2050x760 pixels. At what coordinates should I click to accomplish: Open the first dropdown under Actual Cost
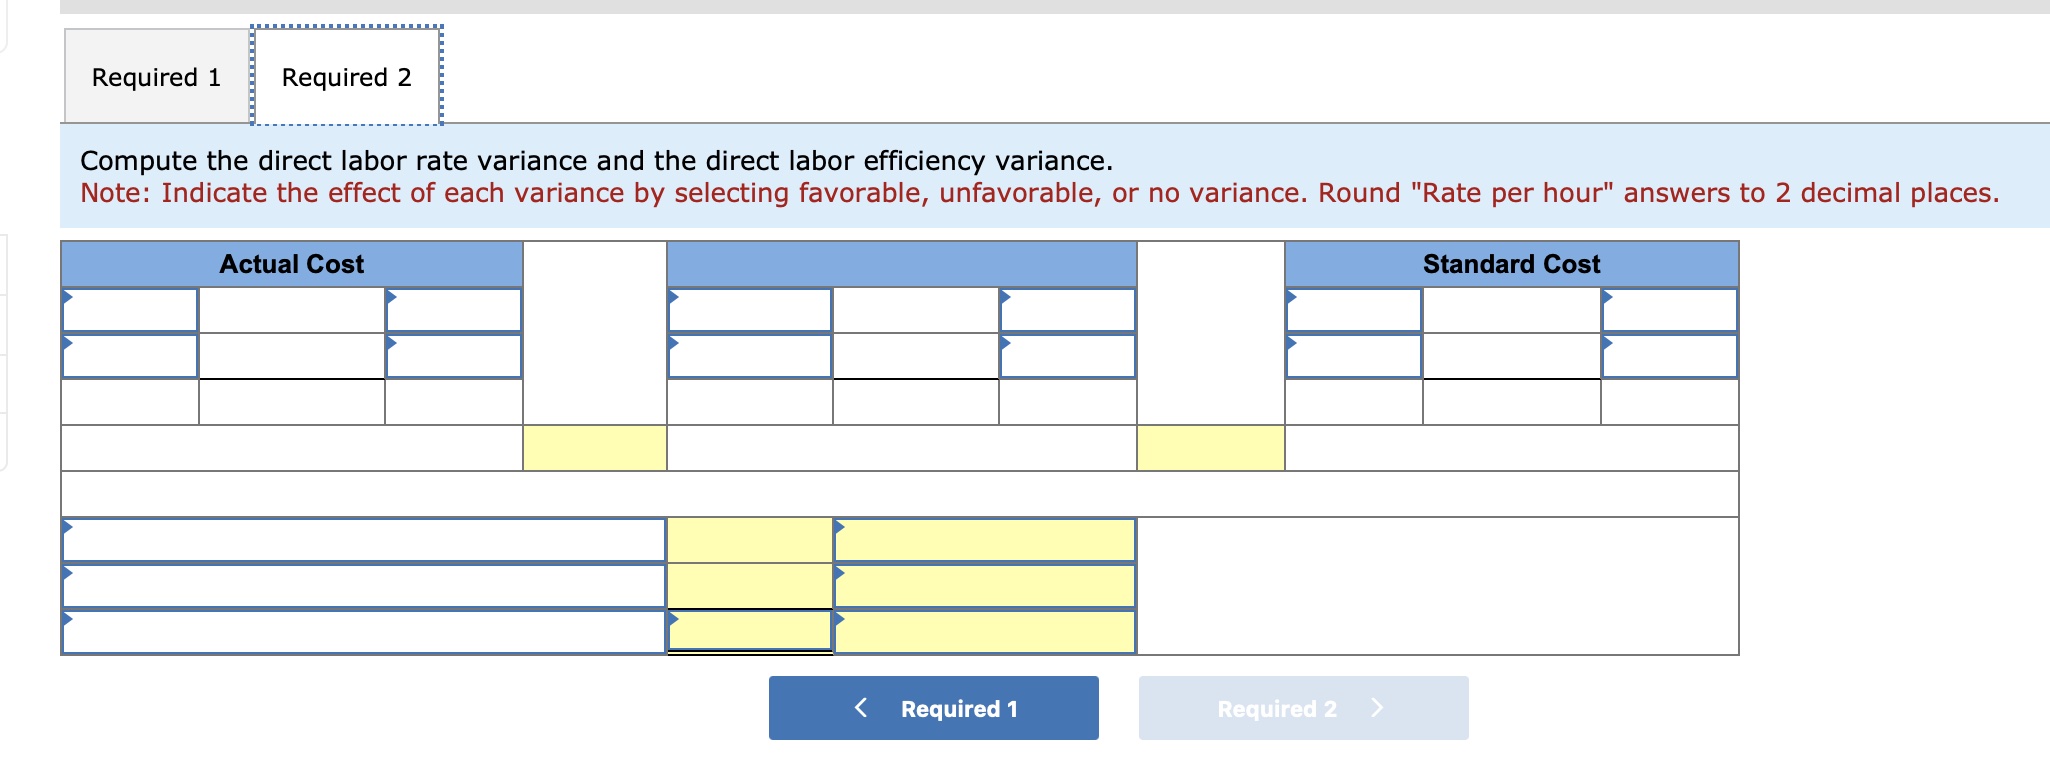point(130,310)
